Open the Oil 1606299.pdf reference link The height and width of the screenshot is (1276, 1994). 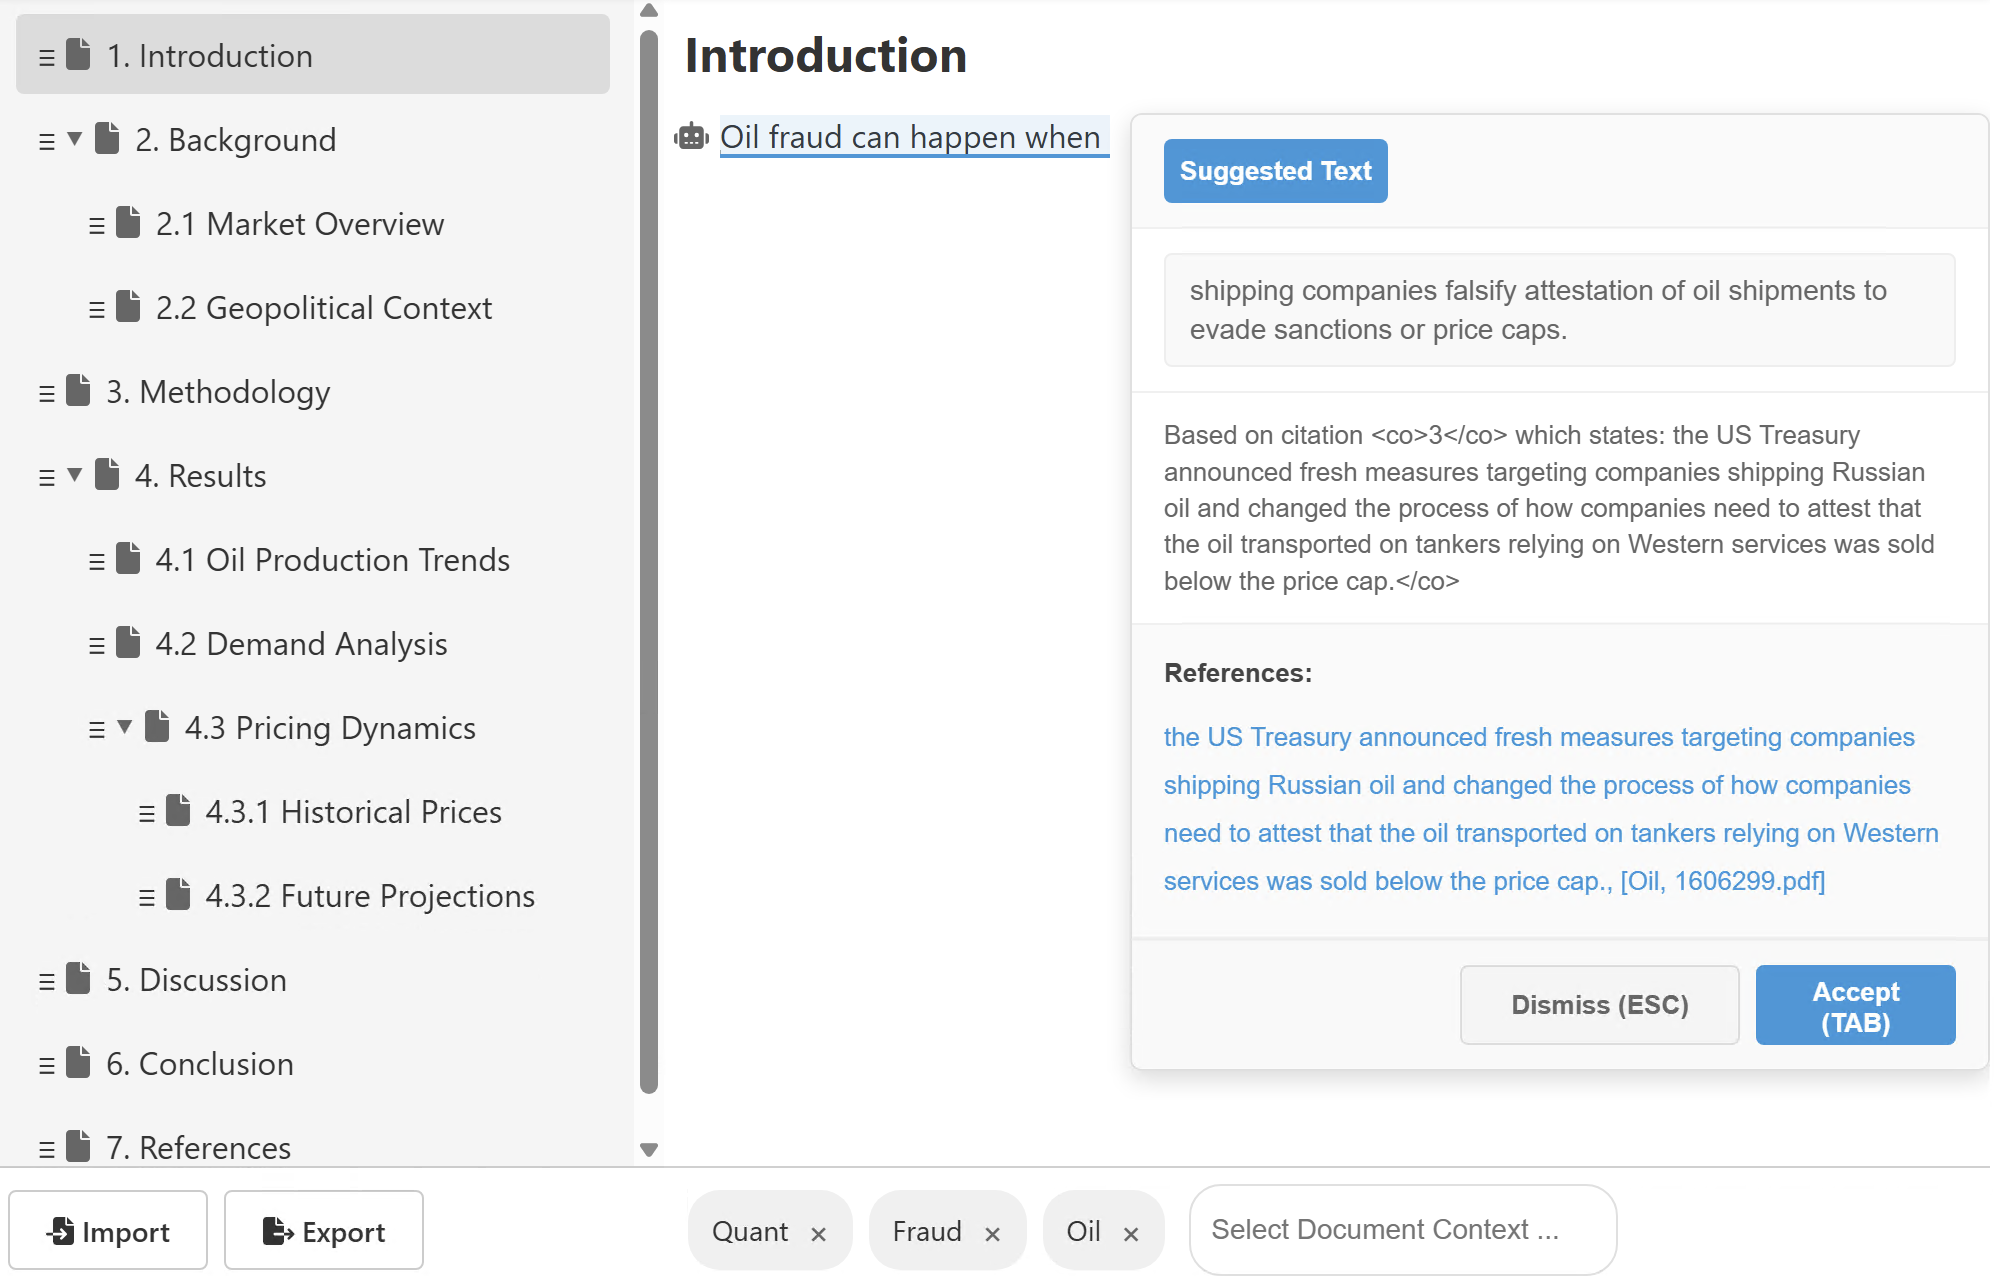(1722, 881)
